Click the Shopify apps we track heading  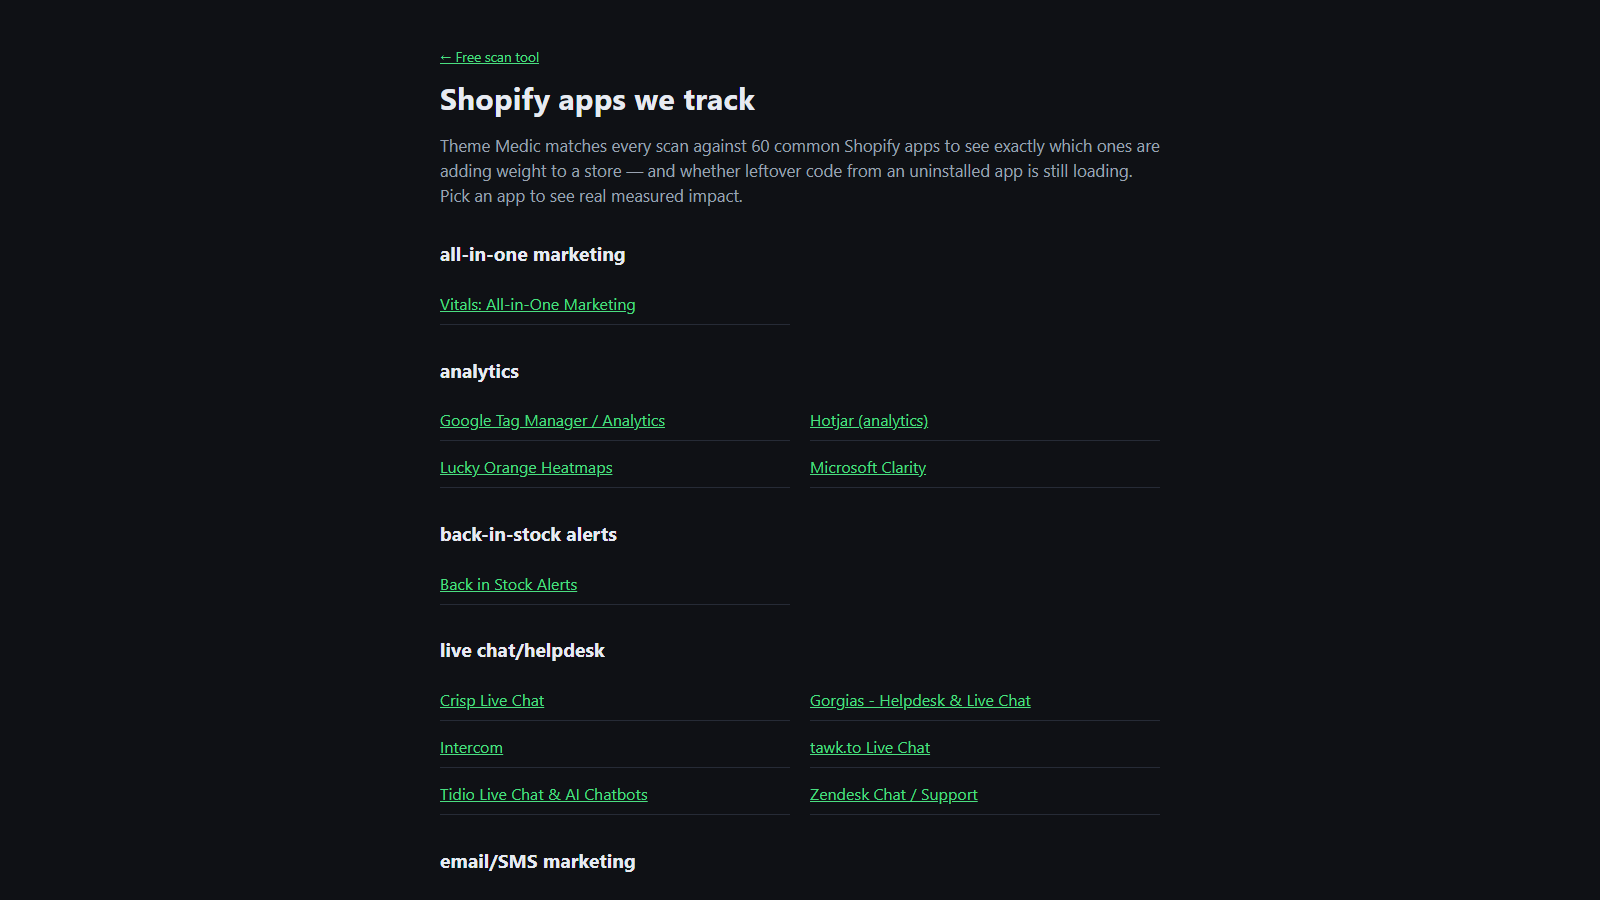pos(597,100)
